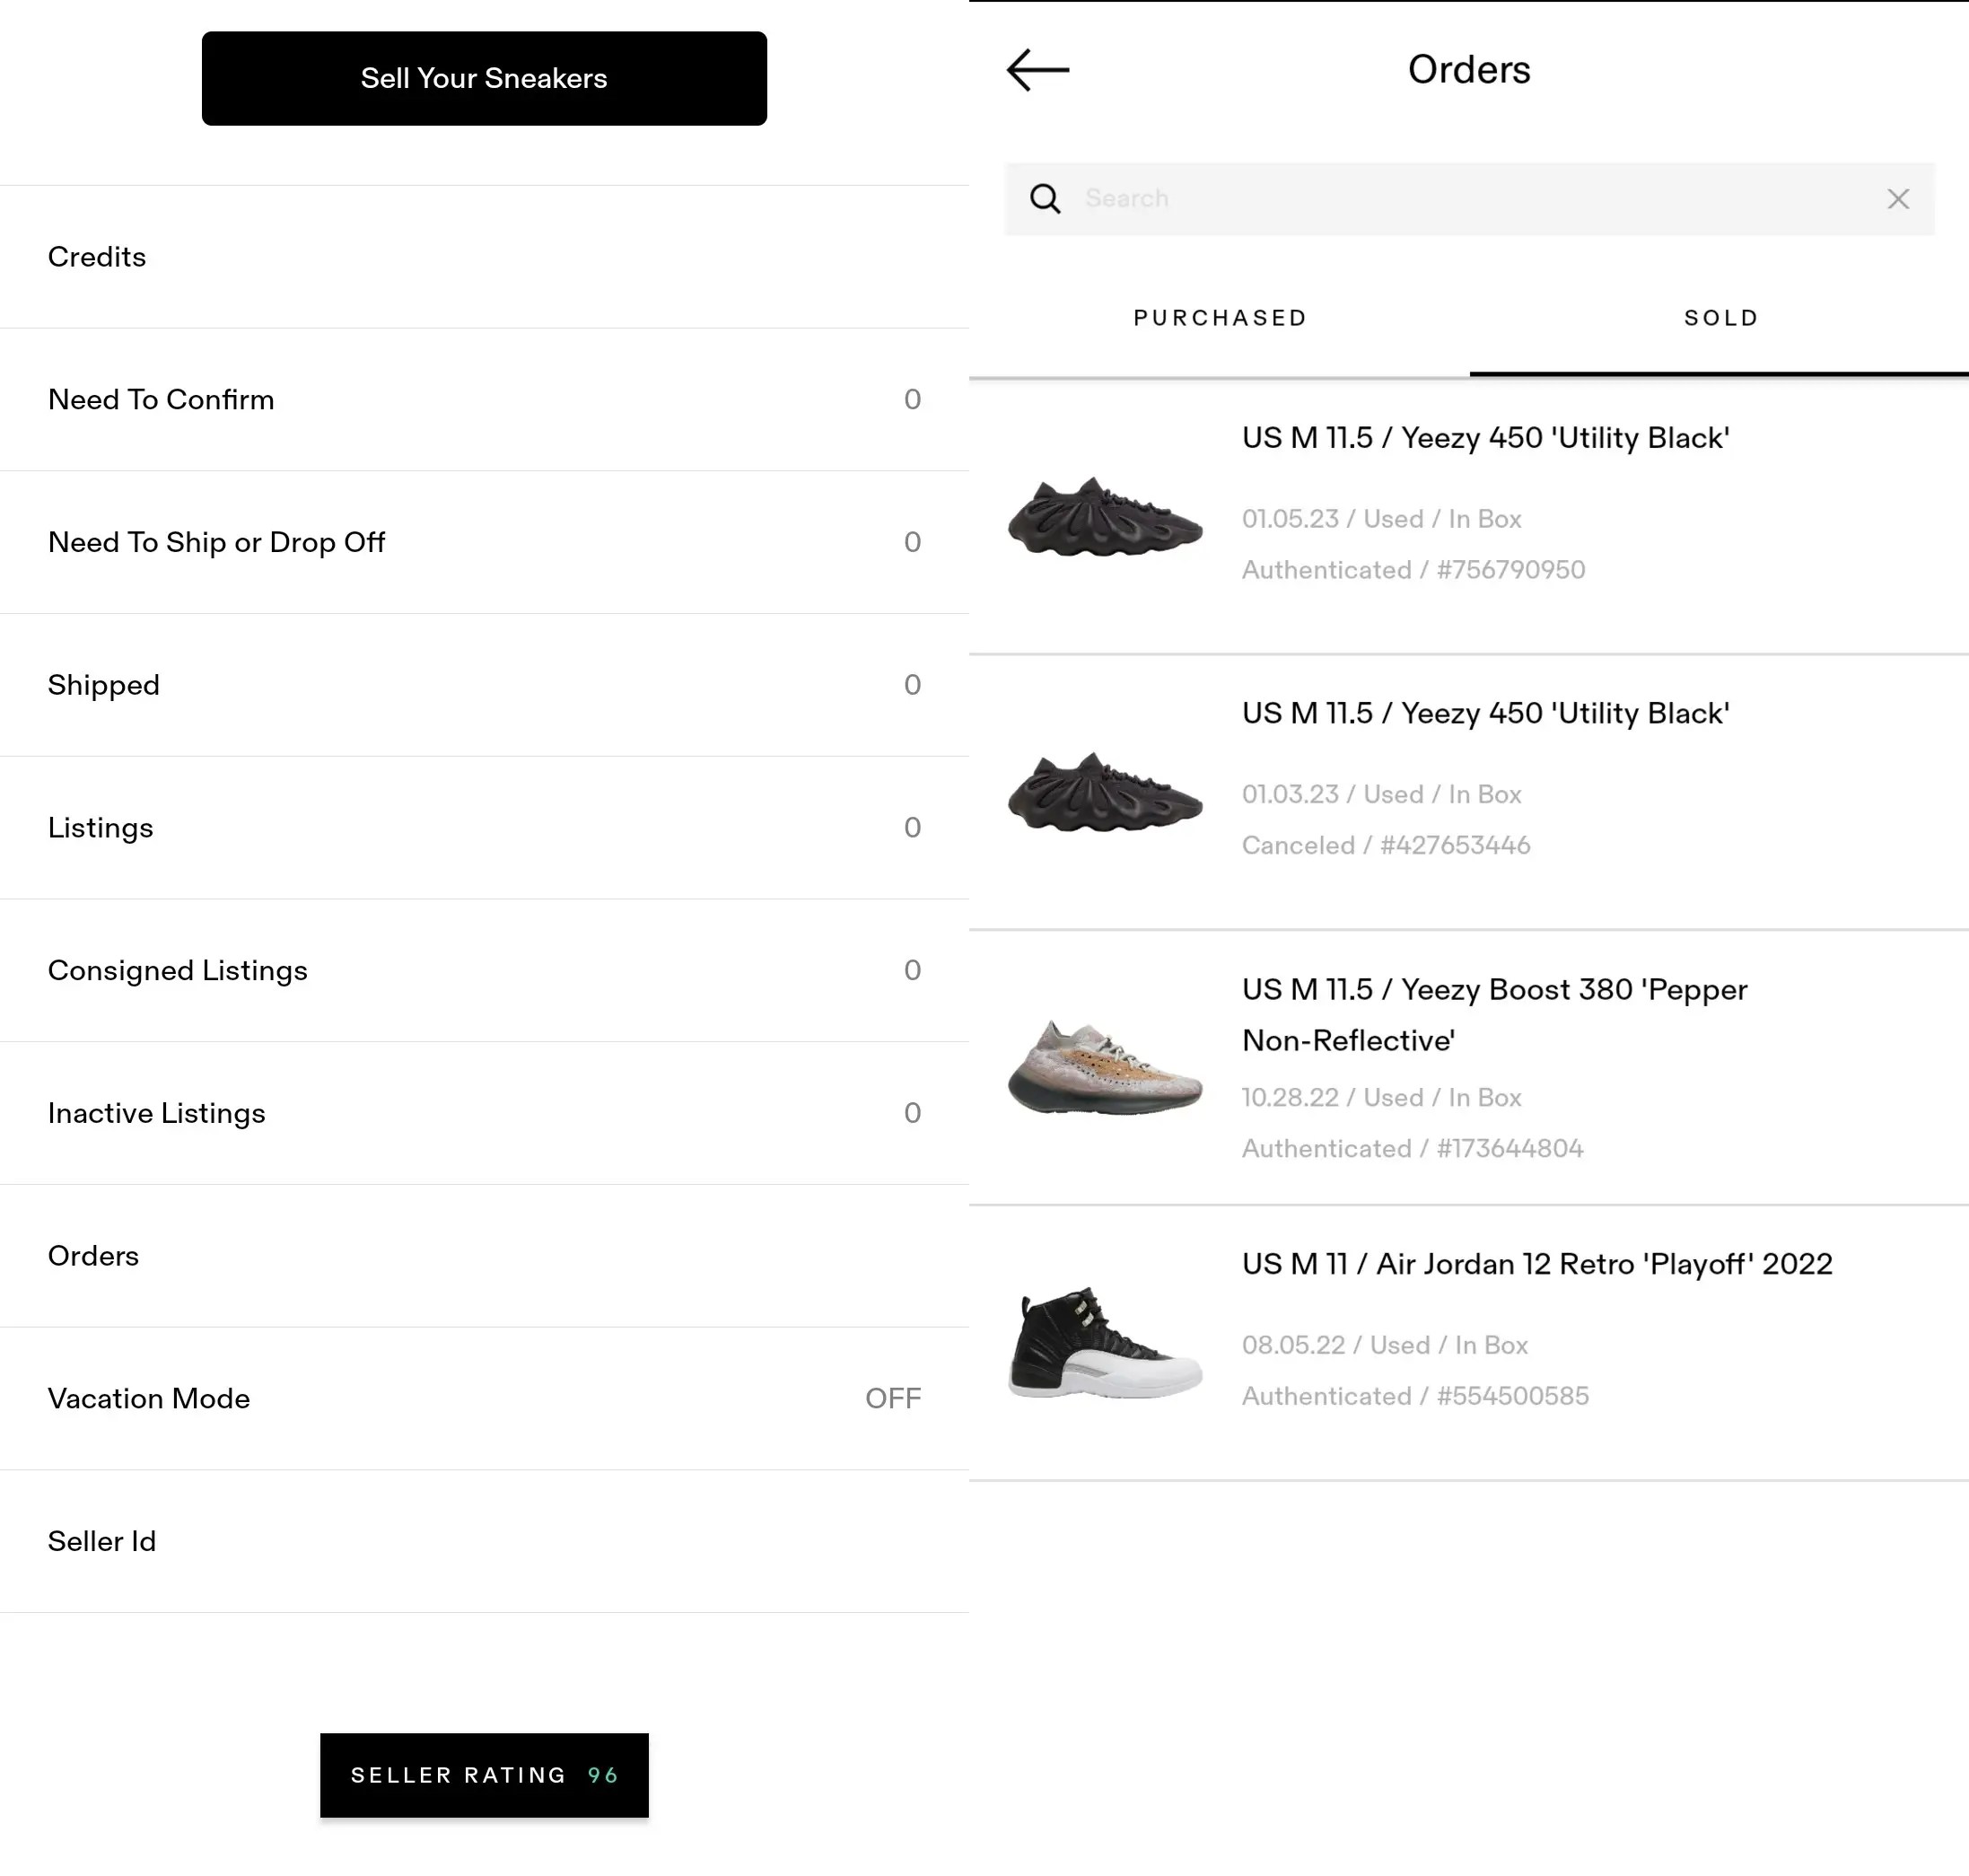
Task: Open the Orders menu row
Action: click(484, 1256)
